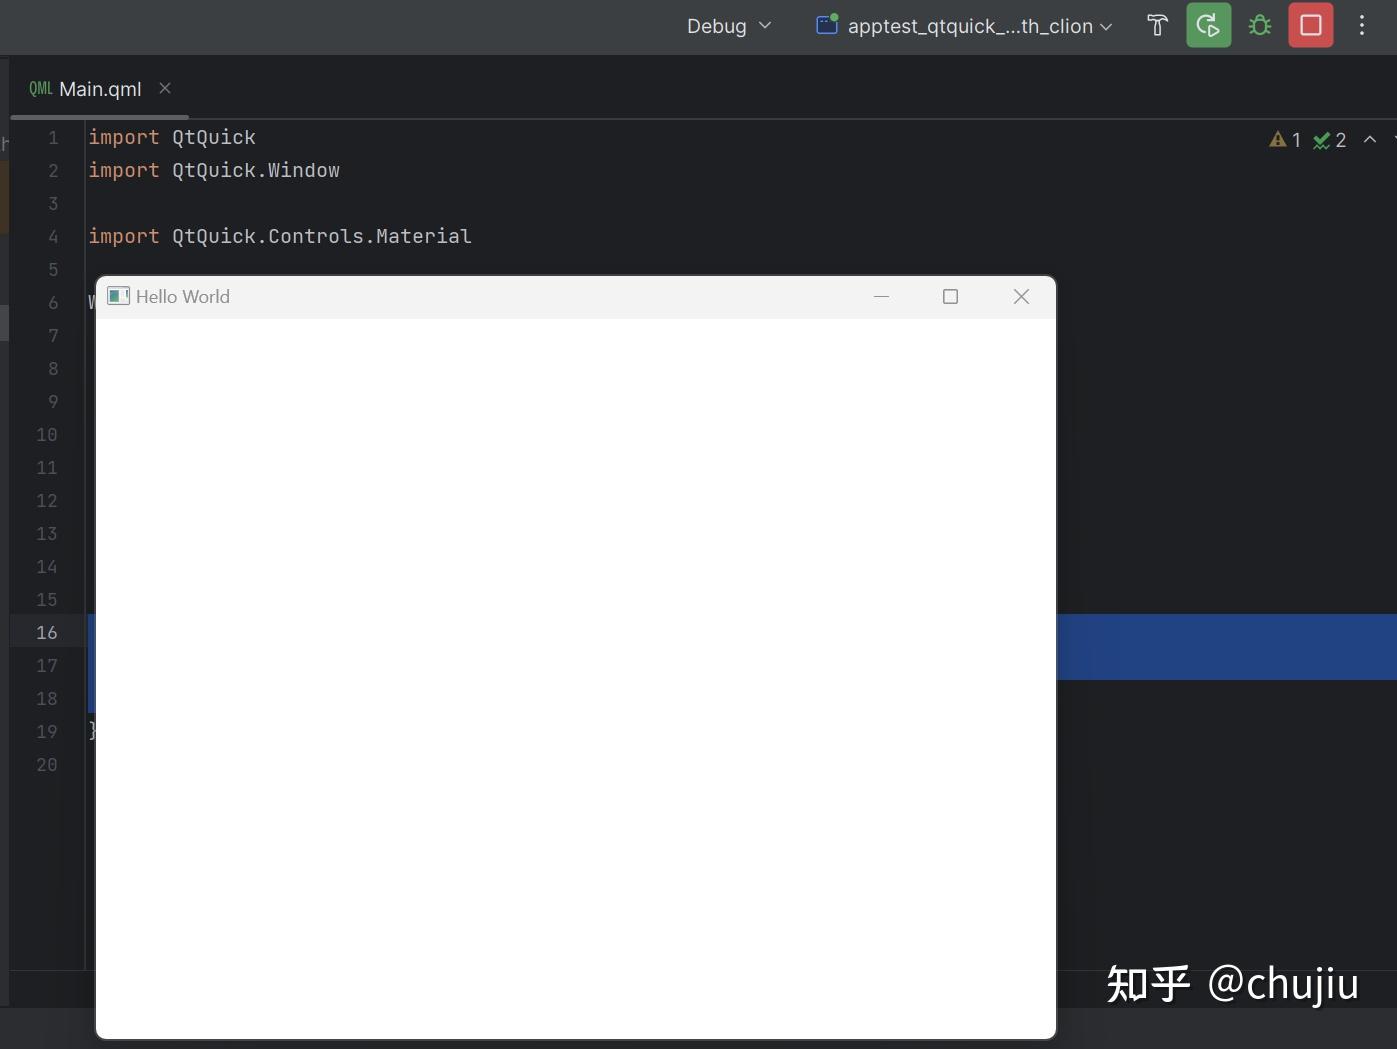Click the Build hammer icon
The height and width of the screenshot is (1049, 1397).
pyautogui.click(x=1156, y=25)
